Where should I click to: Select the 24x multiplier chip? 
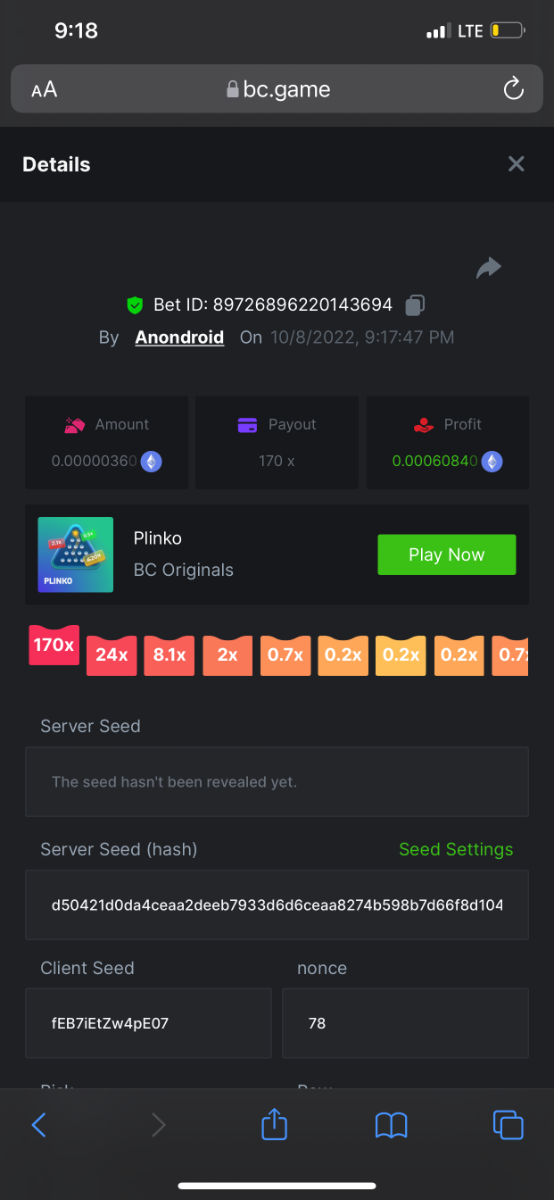[x=112, y=655]
